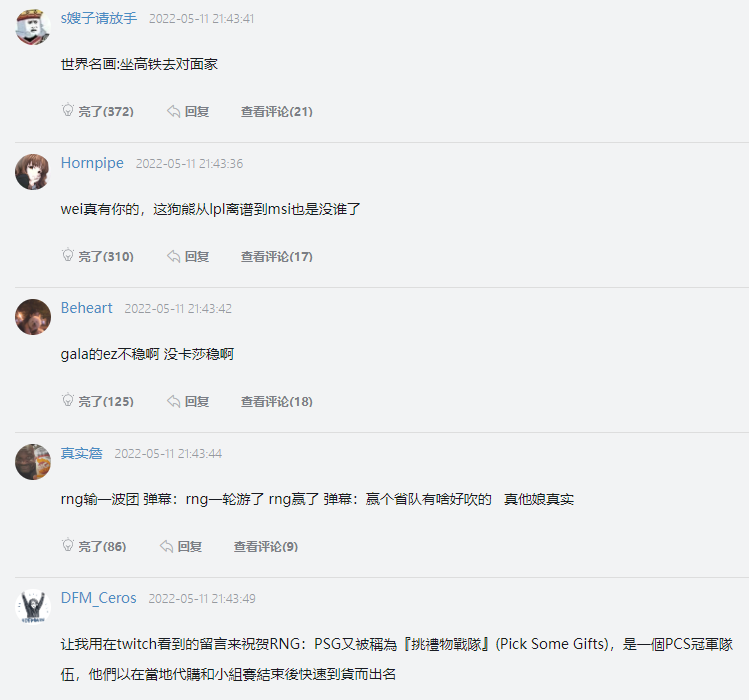The image size is (749, 700).
Task: Click the lightbulb icon on s嫂子请放手's comment
Action: (68, 111)
